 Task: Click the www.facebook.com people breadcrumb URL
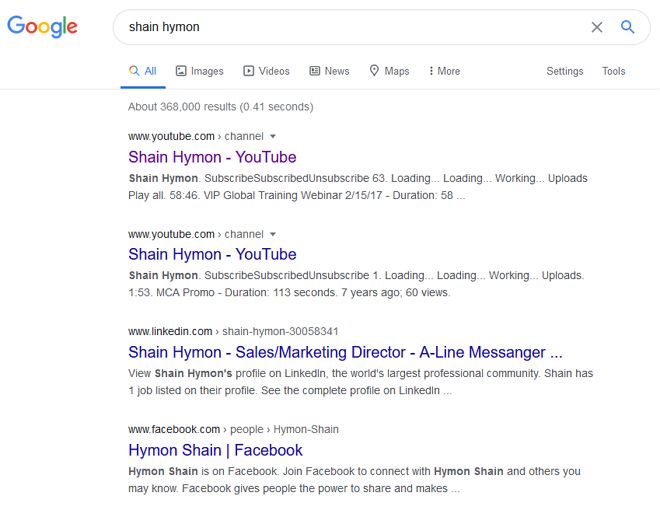click(233, 430)
